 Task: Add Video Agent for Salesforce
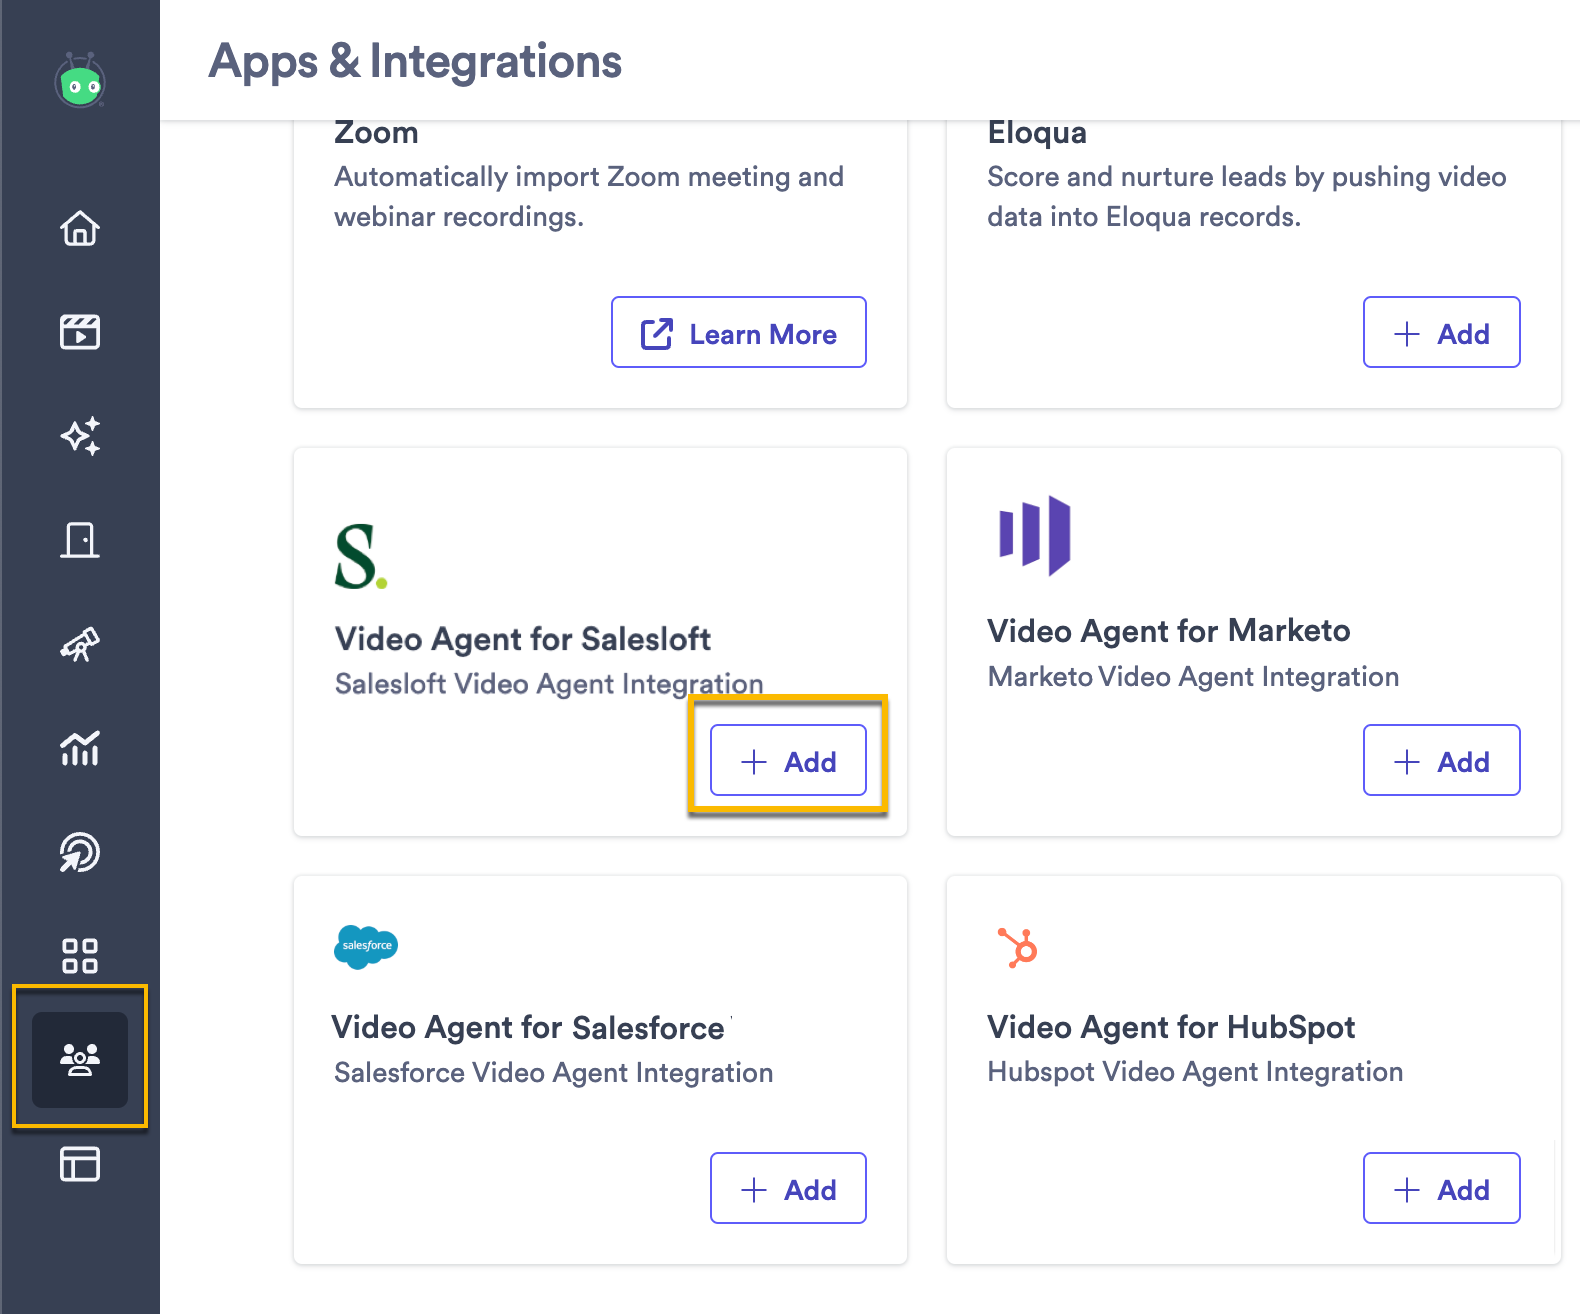coord(788,1188)
